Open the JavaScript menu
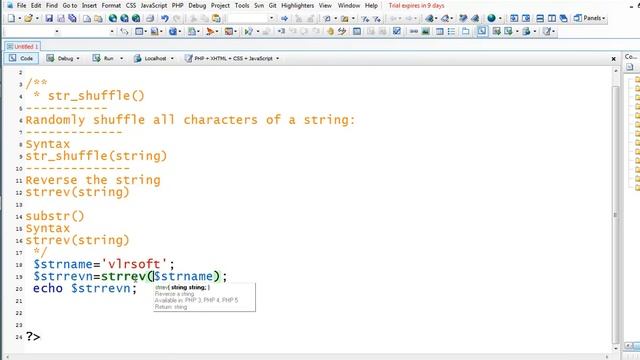This screenshot has width=640, height=360. pos(153,6)
